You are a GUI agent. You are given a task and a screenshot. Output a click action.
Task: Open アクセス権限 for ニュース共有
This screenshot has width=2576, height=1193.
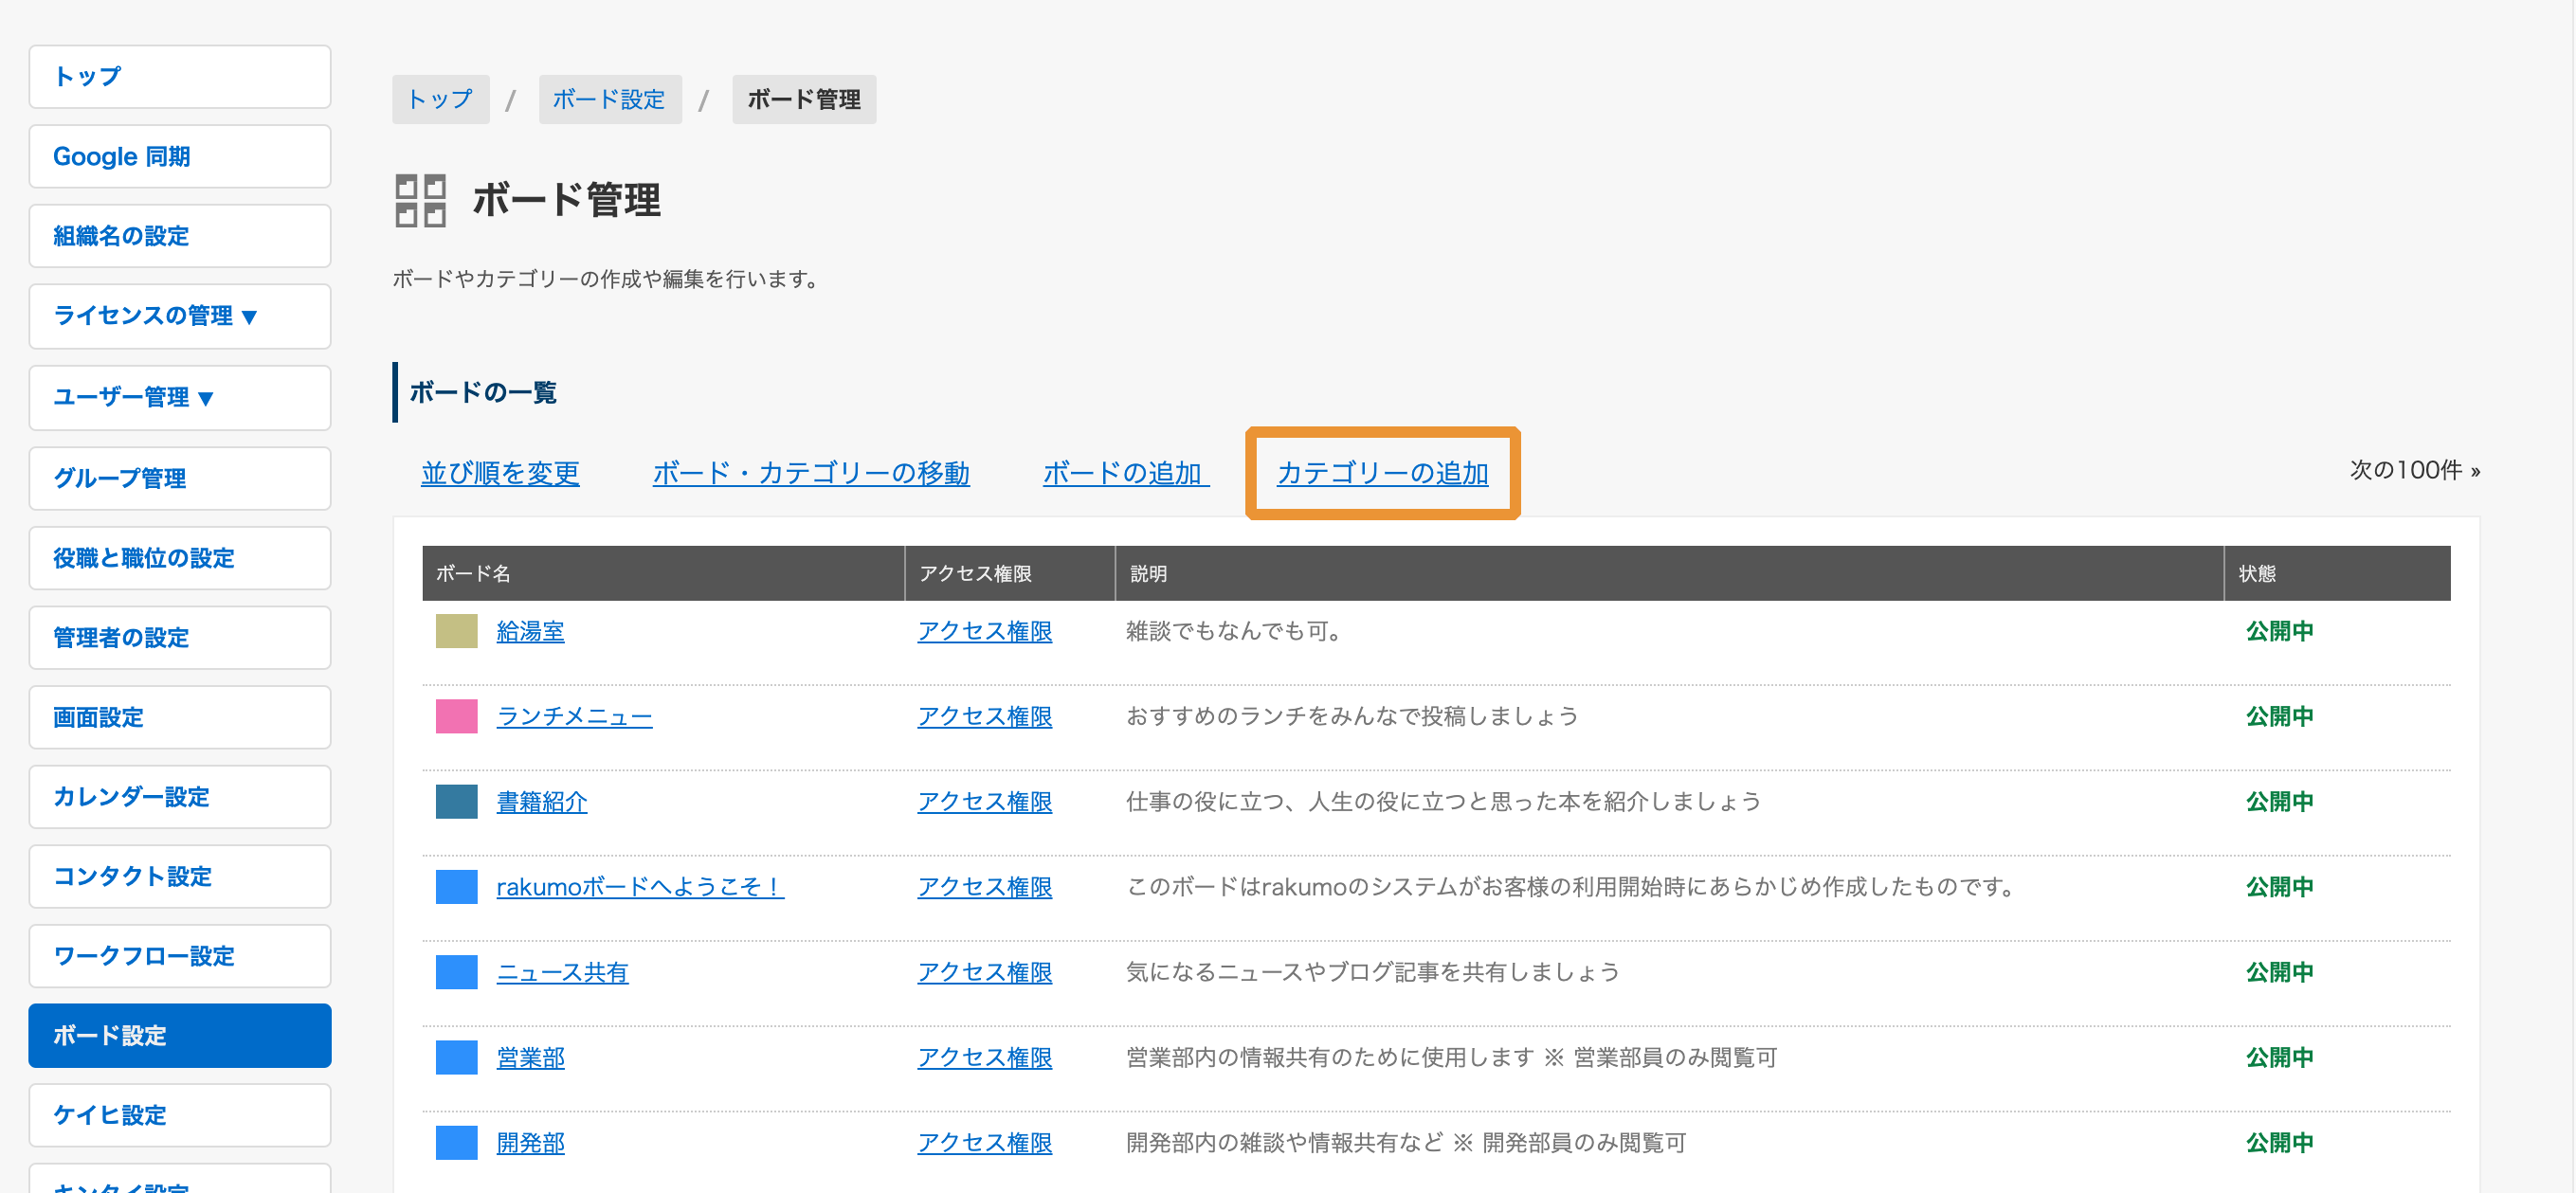pyautogui.click(x=985, y=972)
